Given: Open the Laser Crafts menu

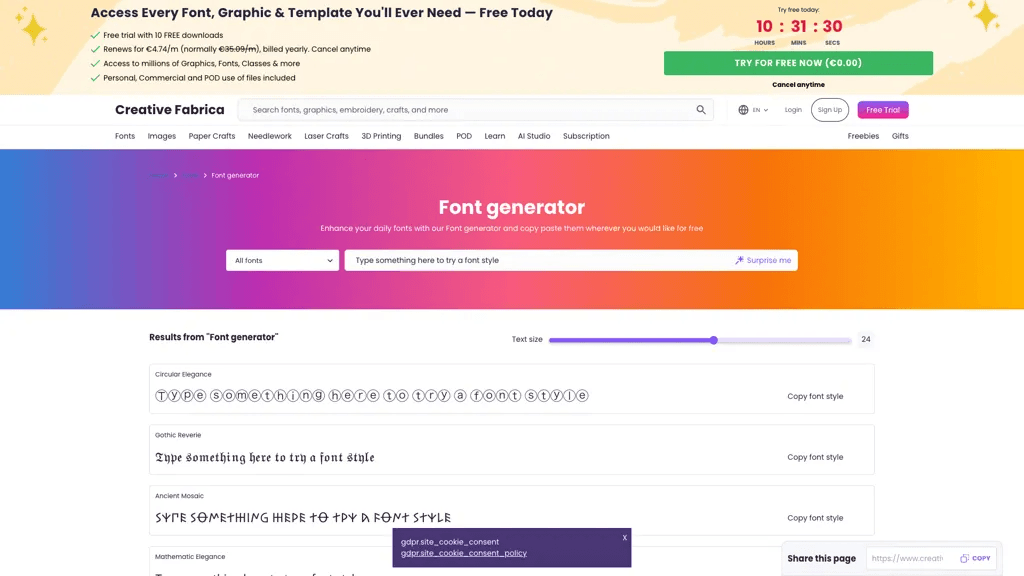Looking at the screenshot, I should (327, 136).
